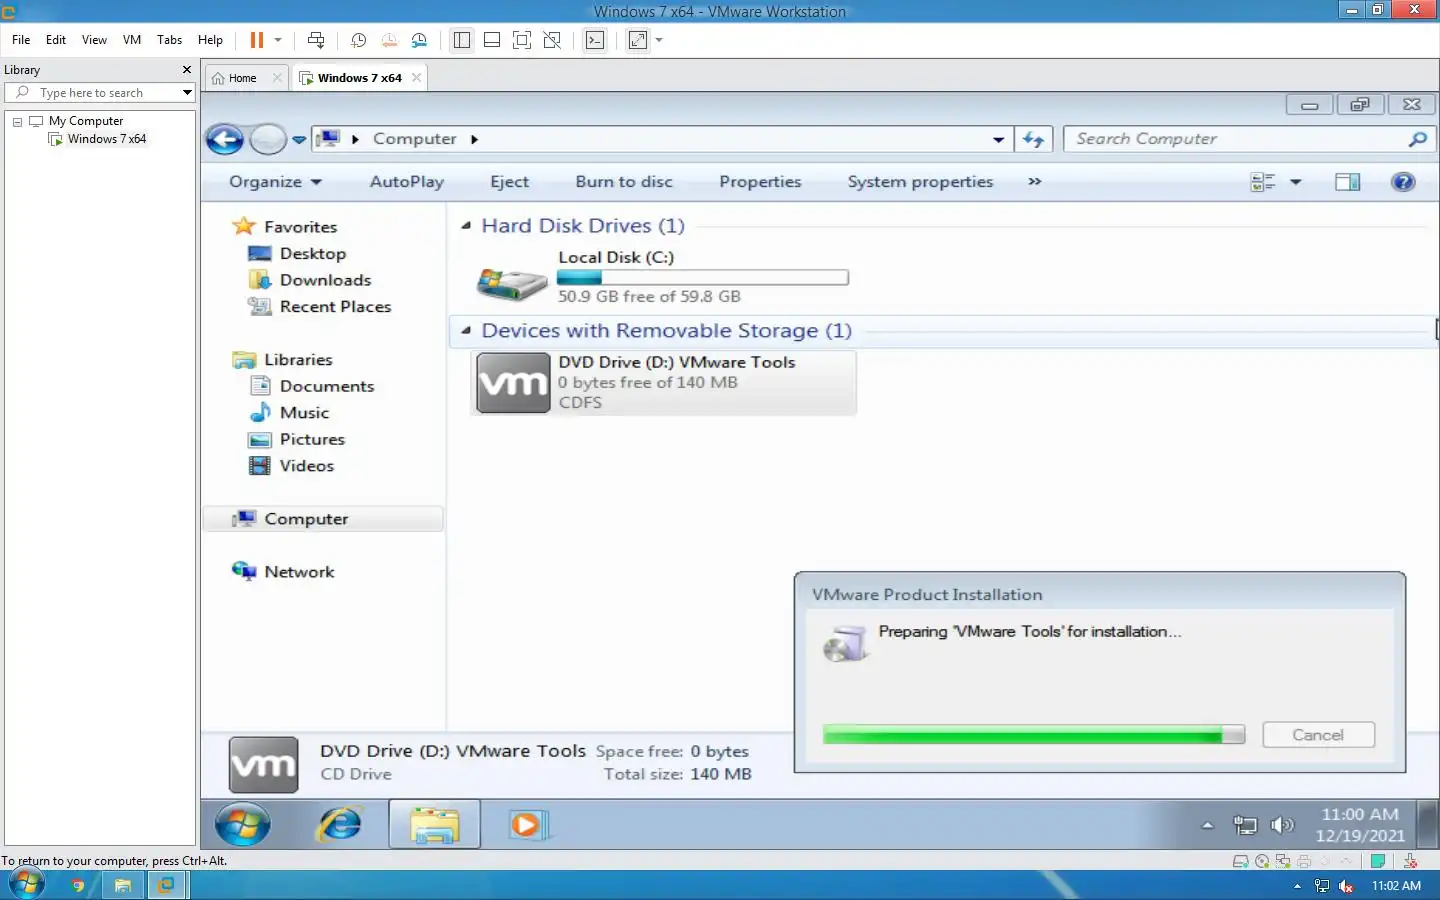Enter full screen mode icon
The image size is (1440, 900).
(x=522, y=40)
